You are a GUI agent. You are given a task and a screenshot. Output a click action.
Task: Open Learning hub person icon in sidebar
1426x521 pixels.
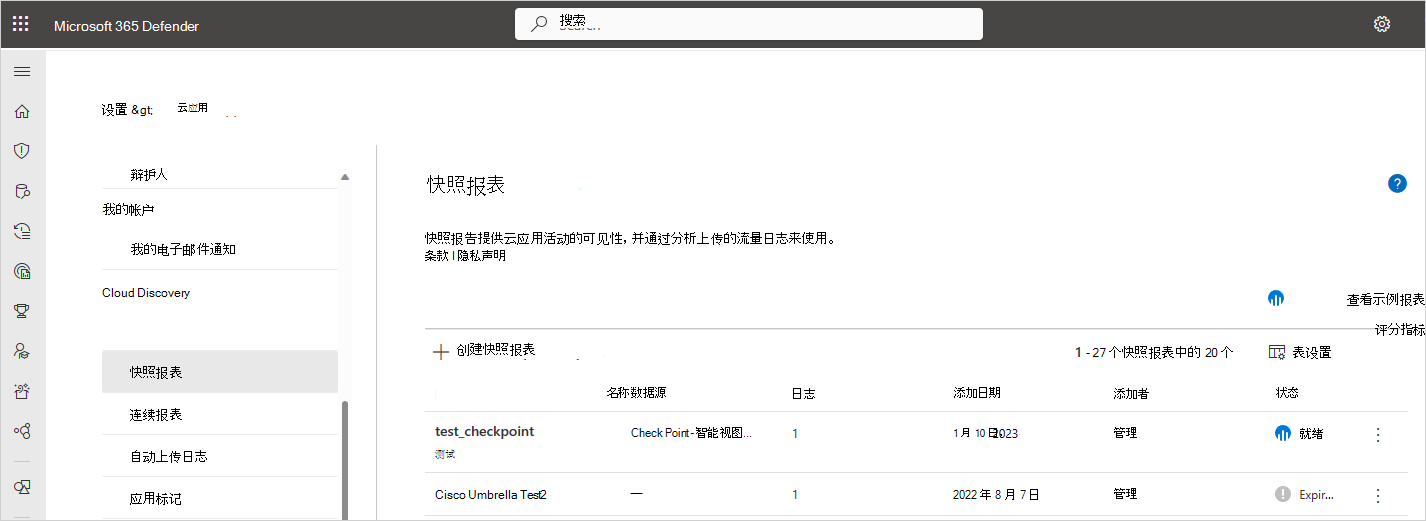pos(21,351)
